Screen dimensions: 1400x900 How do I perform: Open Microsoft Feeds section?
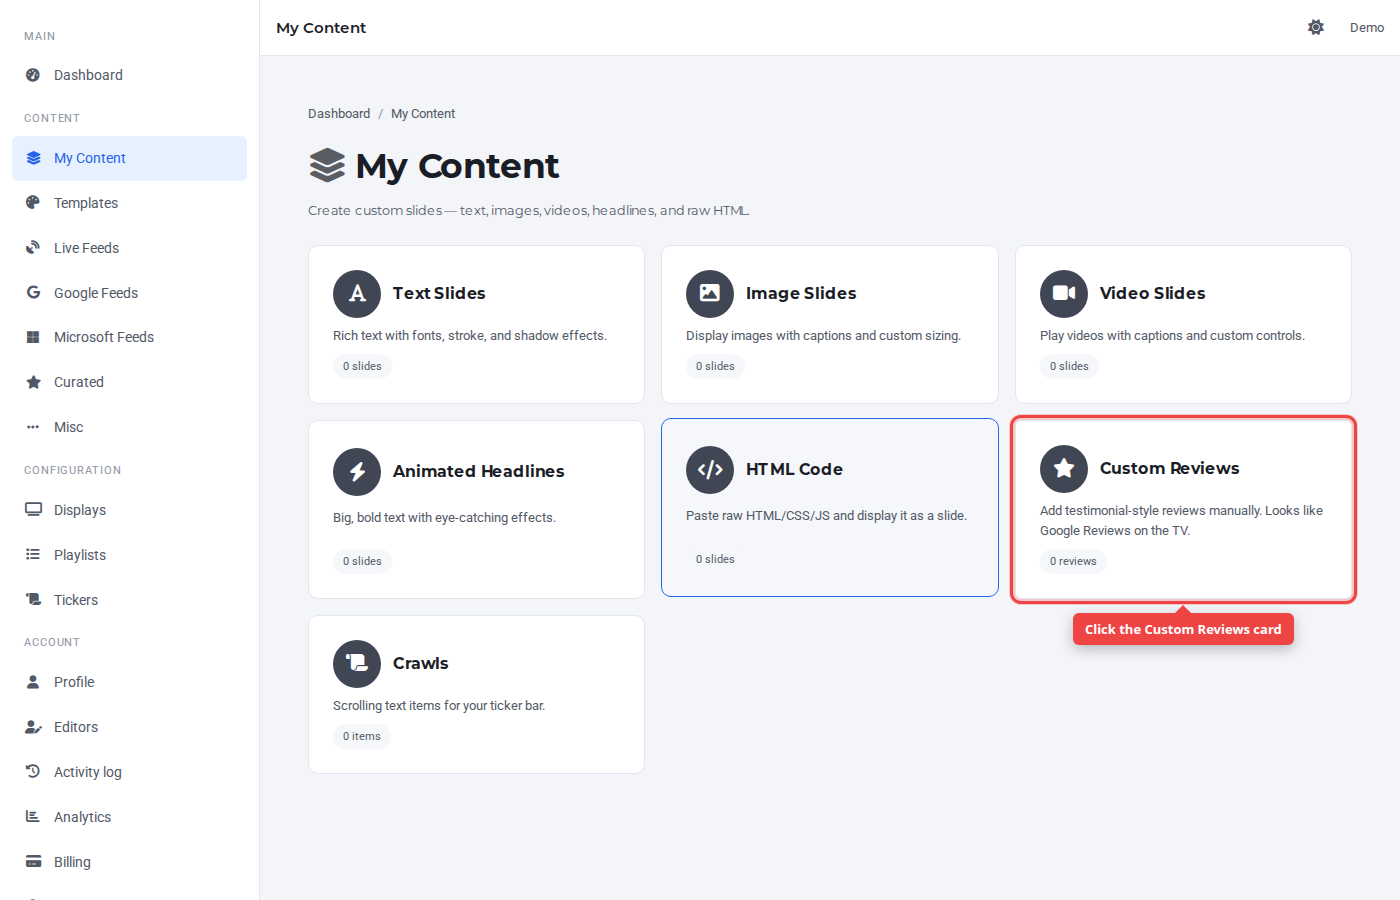tap(130, 337)
